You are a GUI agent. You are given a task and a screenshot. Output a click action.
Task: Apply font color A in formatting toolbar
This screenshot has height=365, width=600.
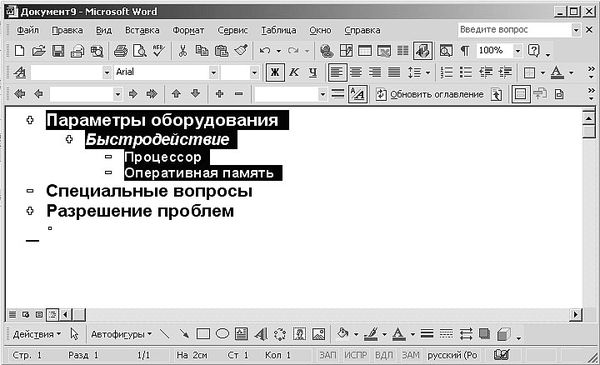[x=557, y=72]
